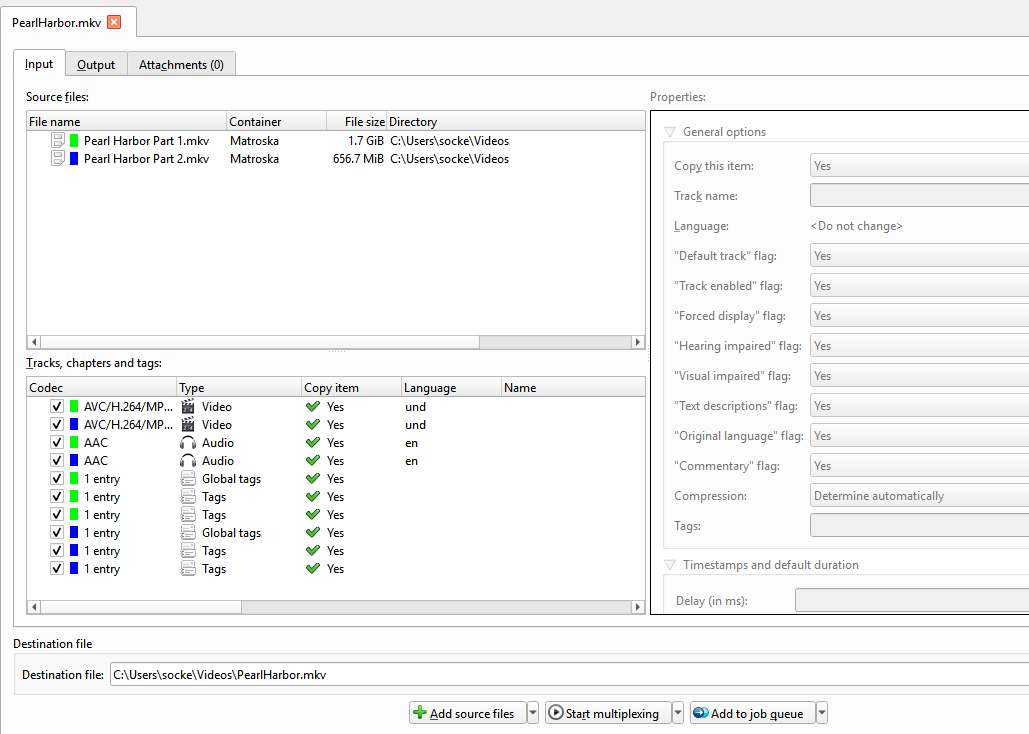This screenshot has width=1029, height=734.
Task: Click the headphones icon of the first AAC audio track
Action: click(x=188, y=443)
